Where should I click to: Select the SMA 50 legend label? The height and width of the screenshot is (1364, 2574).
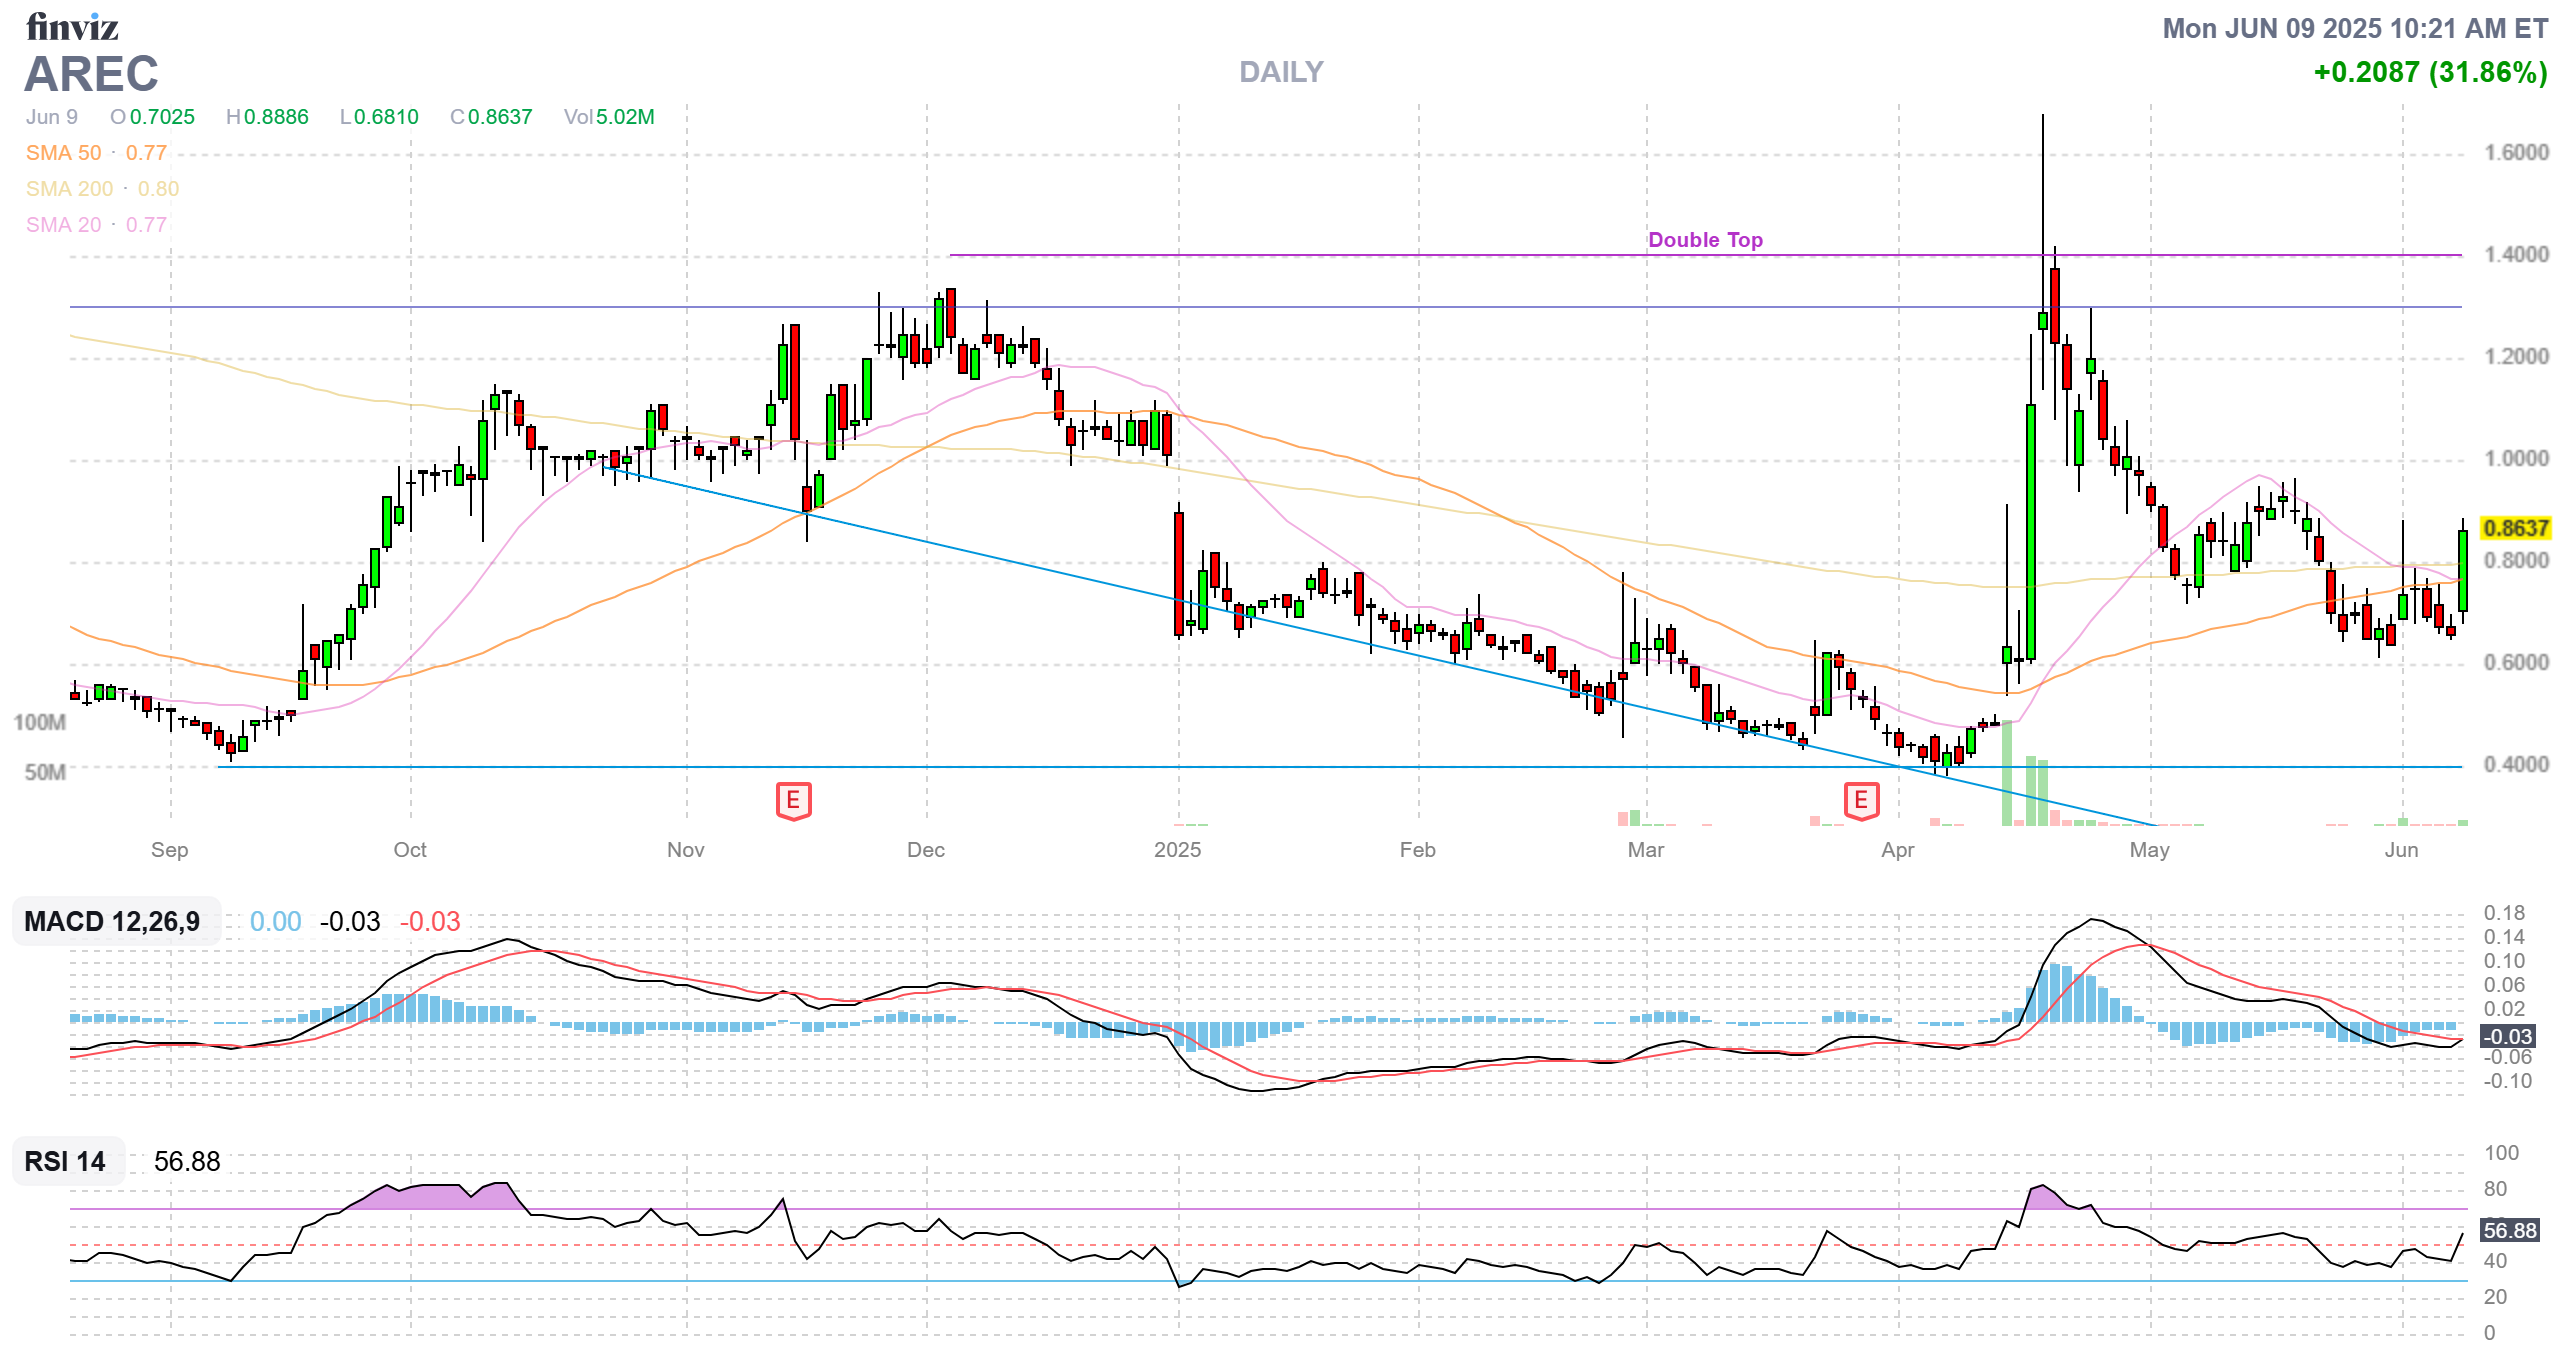pos(64,153)
